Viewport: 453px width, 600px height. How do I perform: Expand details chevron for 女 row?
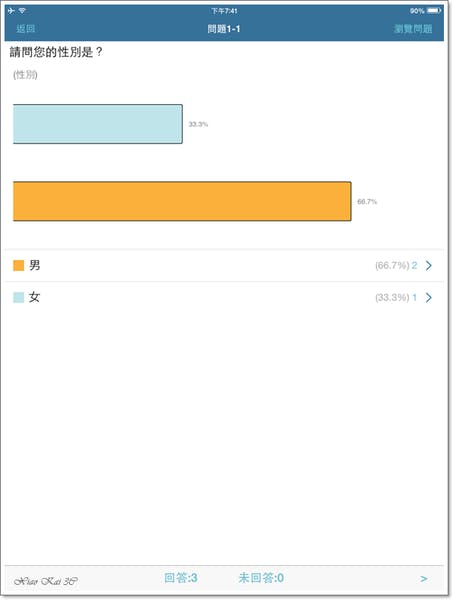[x=429, y=297]
